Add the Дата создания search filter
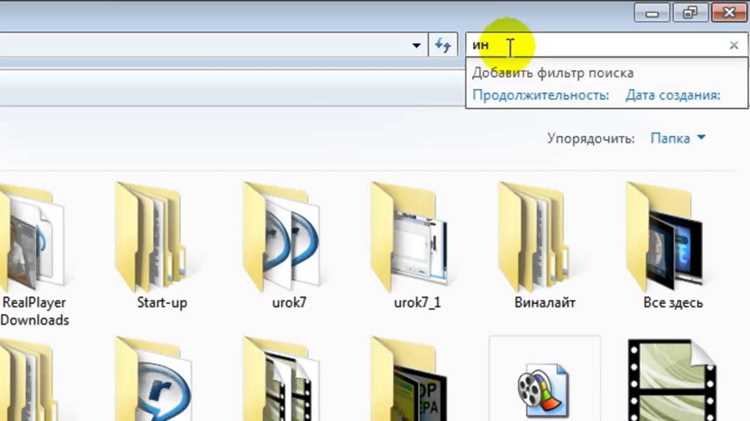The height and width of the screenshot is (421, 750). (x=673, y=95)
